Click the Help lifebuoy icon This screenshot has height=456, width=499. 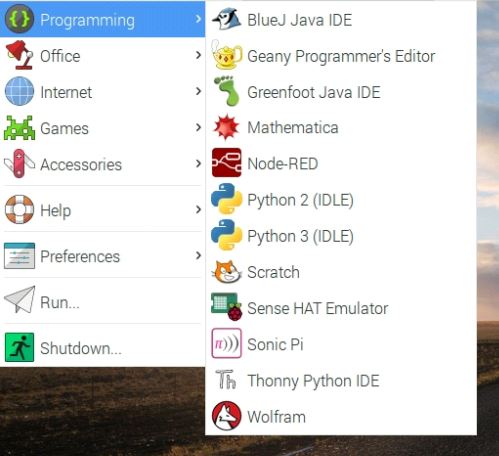[19, 209]
